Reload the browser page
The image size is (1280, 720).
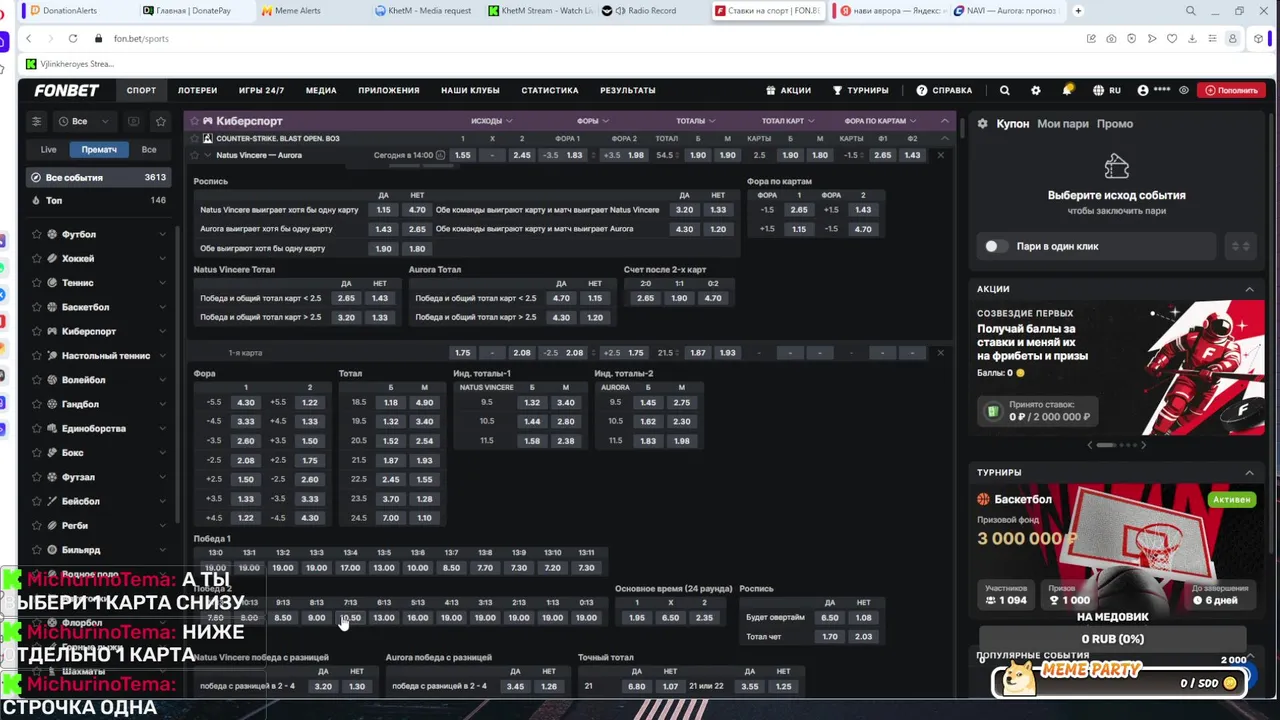coord(73,38)
